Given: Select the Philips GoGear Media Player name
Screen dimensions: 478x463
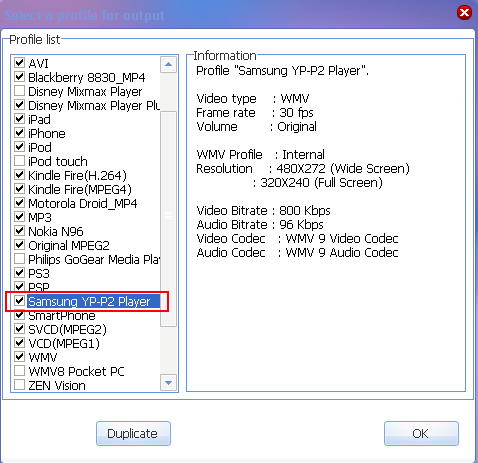Looking at the screenshot, I should pyautogui.click(x=94, y=259).
